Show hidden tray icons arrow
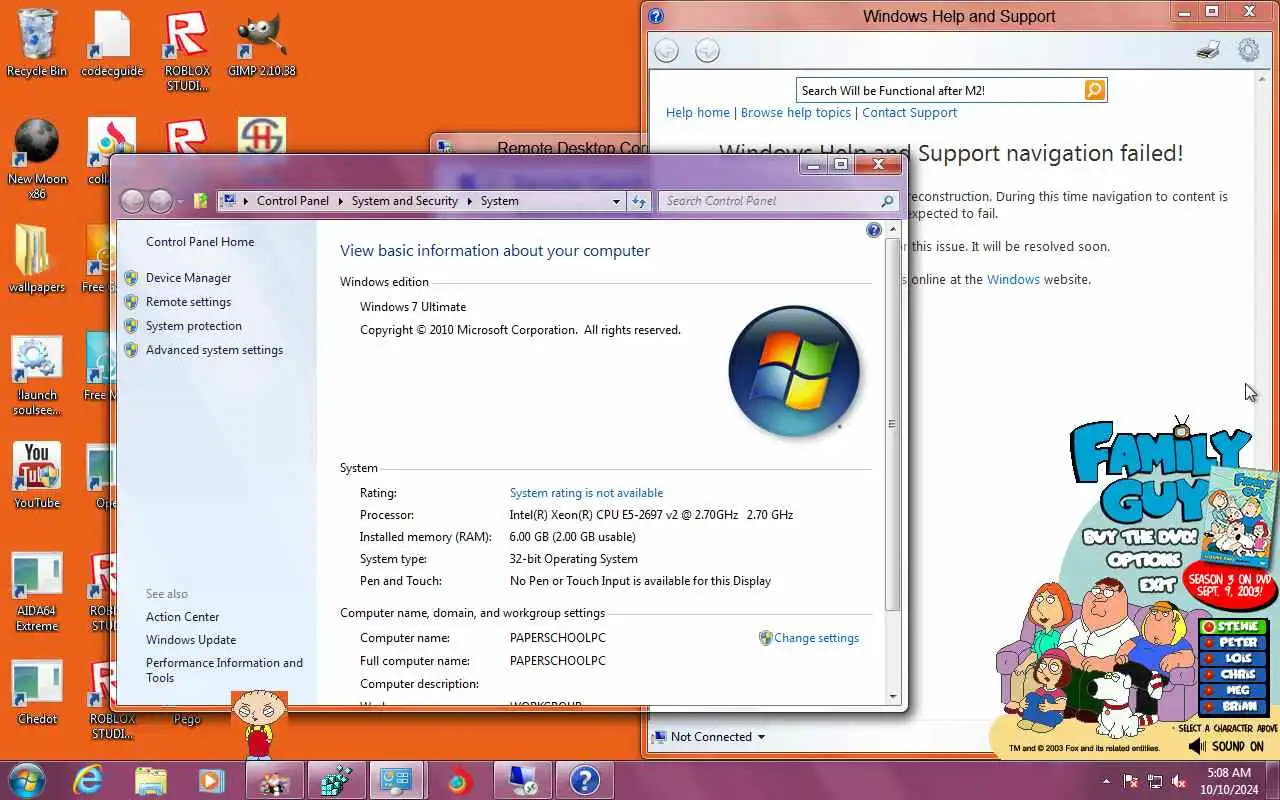This screenshot has height=800, width=1280. tap(1106, 781)
